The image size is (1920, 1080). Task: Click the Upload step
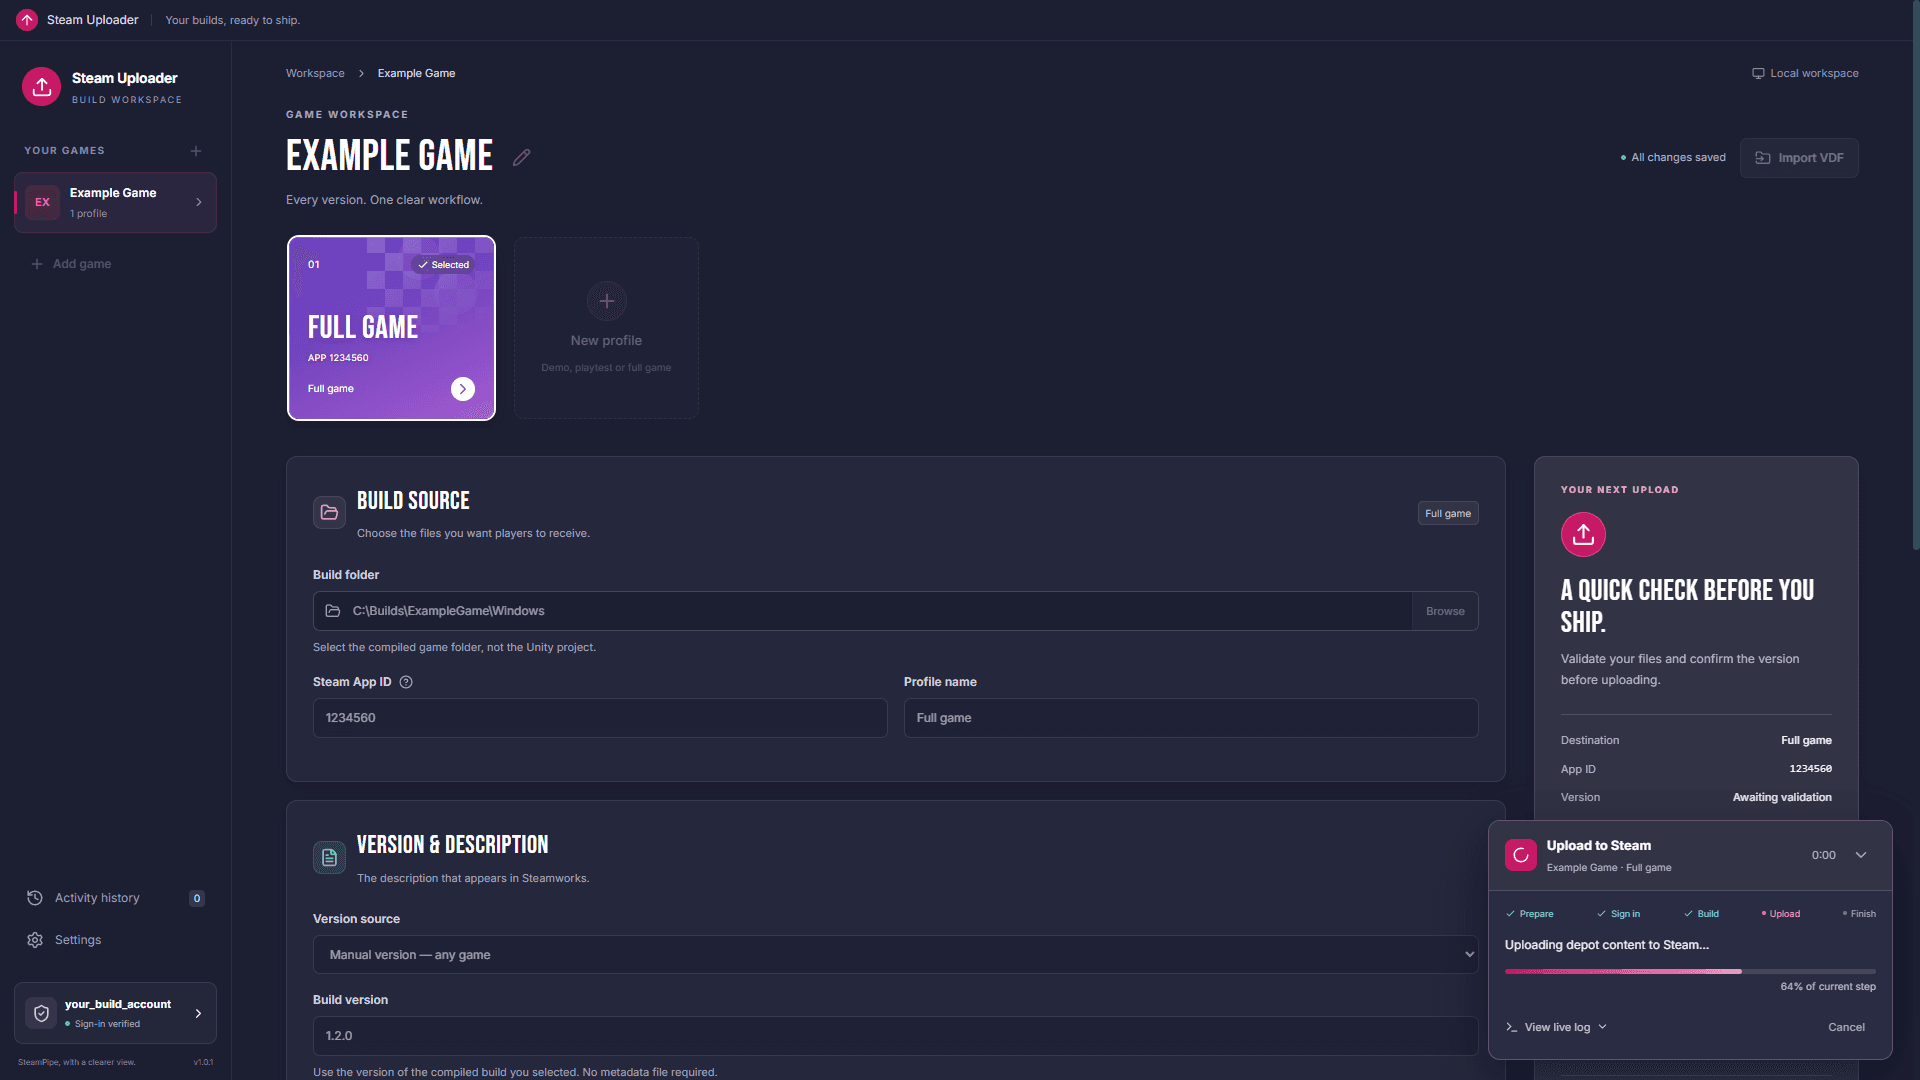click(1781, 914)
